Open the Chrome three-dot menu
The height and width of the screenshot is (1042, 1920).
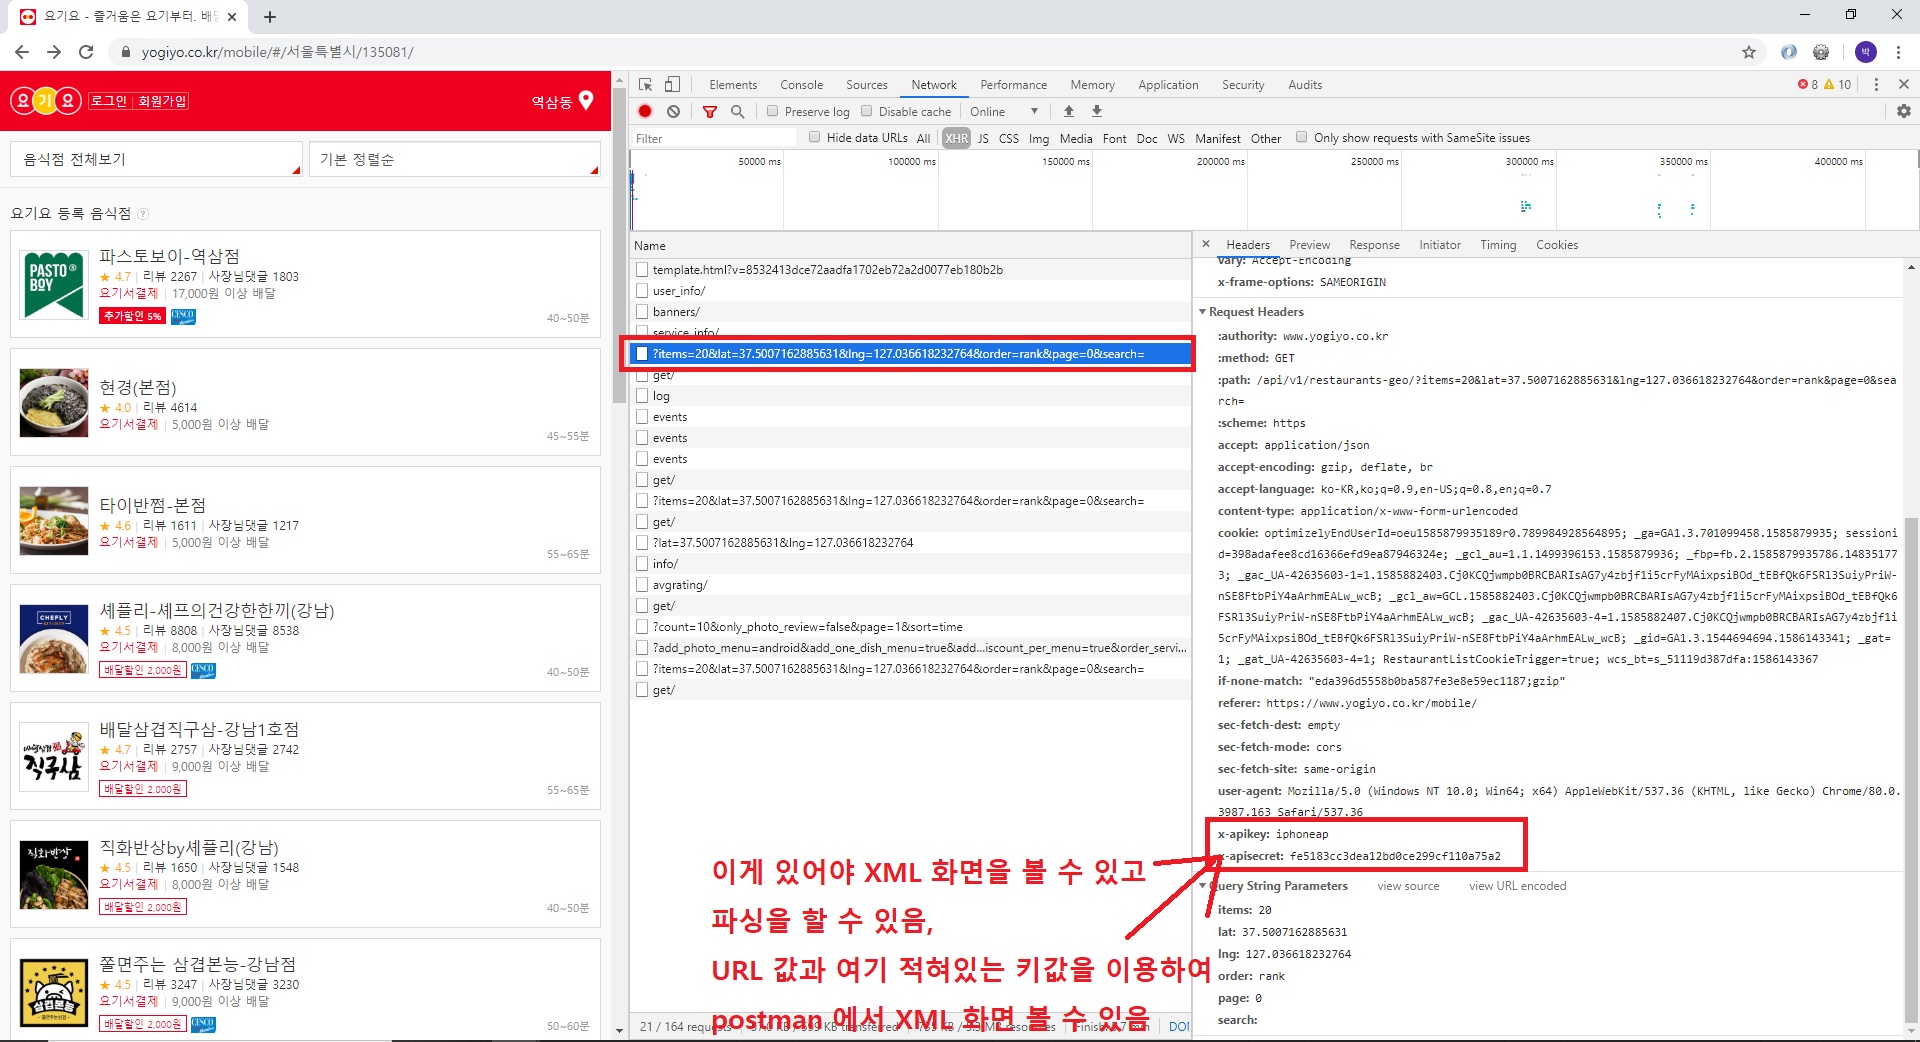coord(1898,52)
